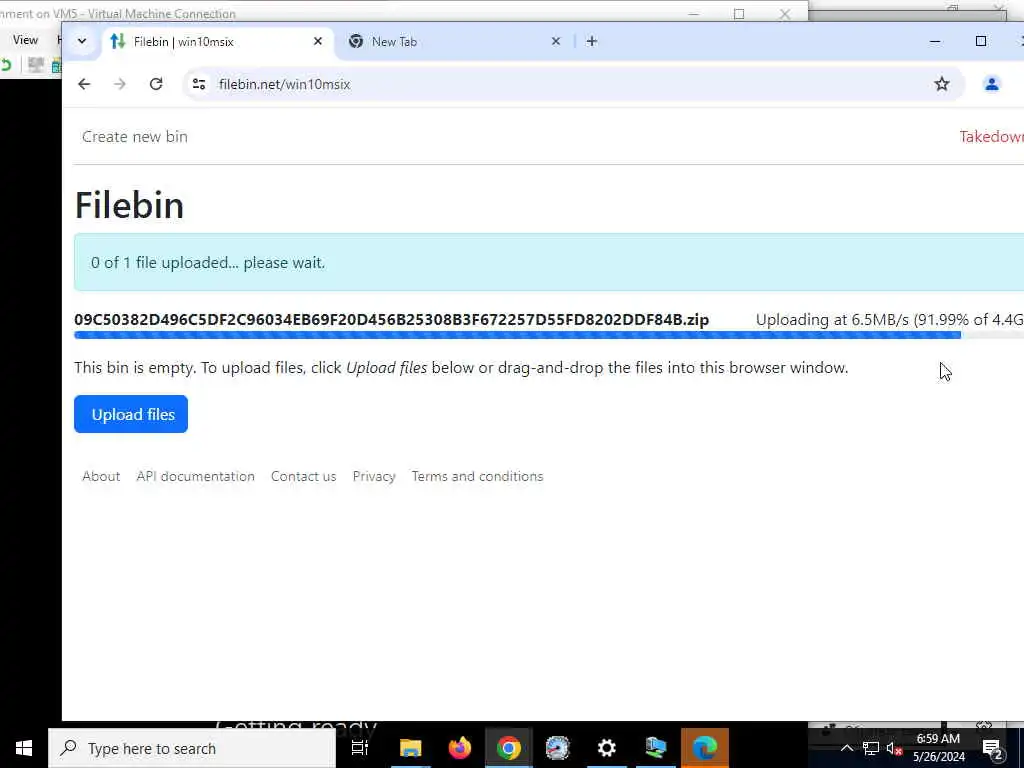Open the 6:59 AM clock and date
The image size is (1024, 768).
[x=938, y=748]
